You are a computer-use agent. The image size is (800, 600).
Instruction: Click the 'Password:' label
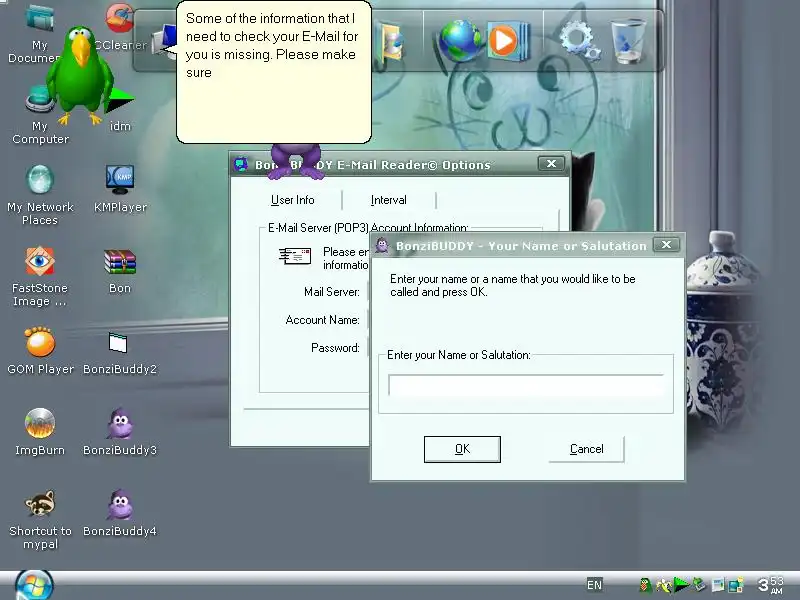pos(335,348)
